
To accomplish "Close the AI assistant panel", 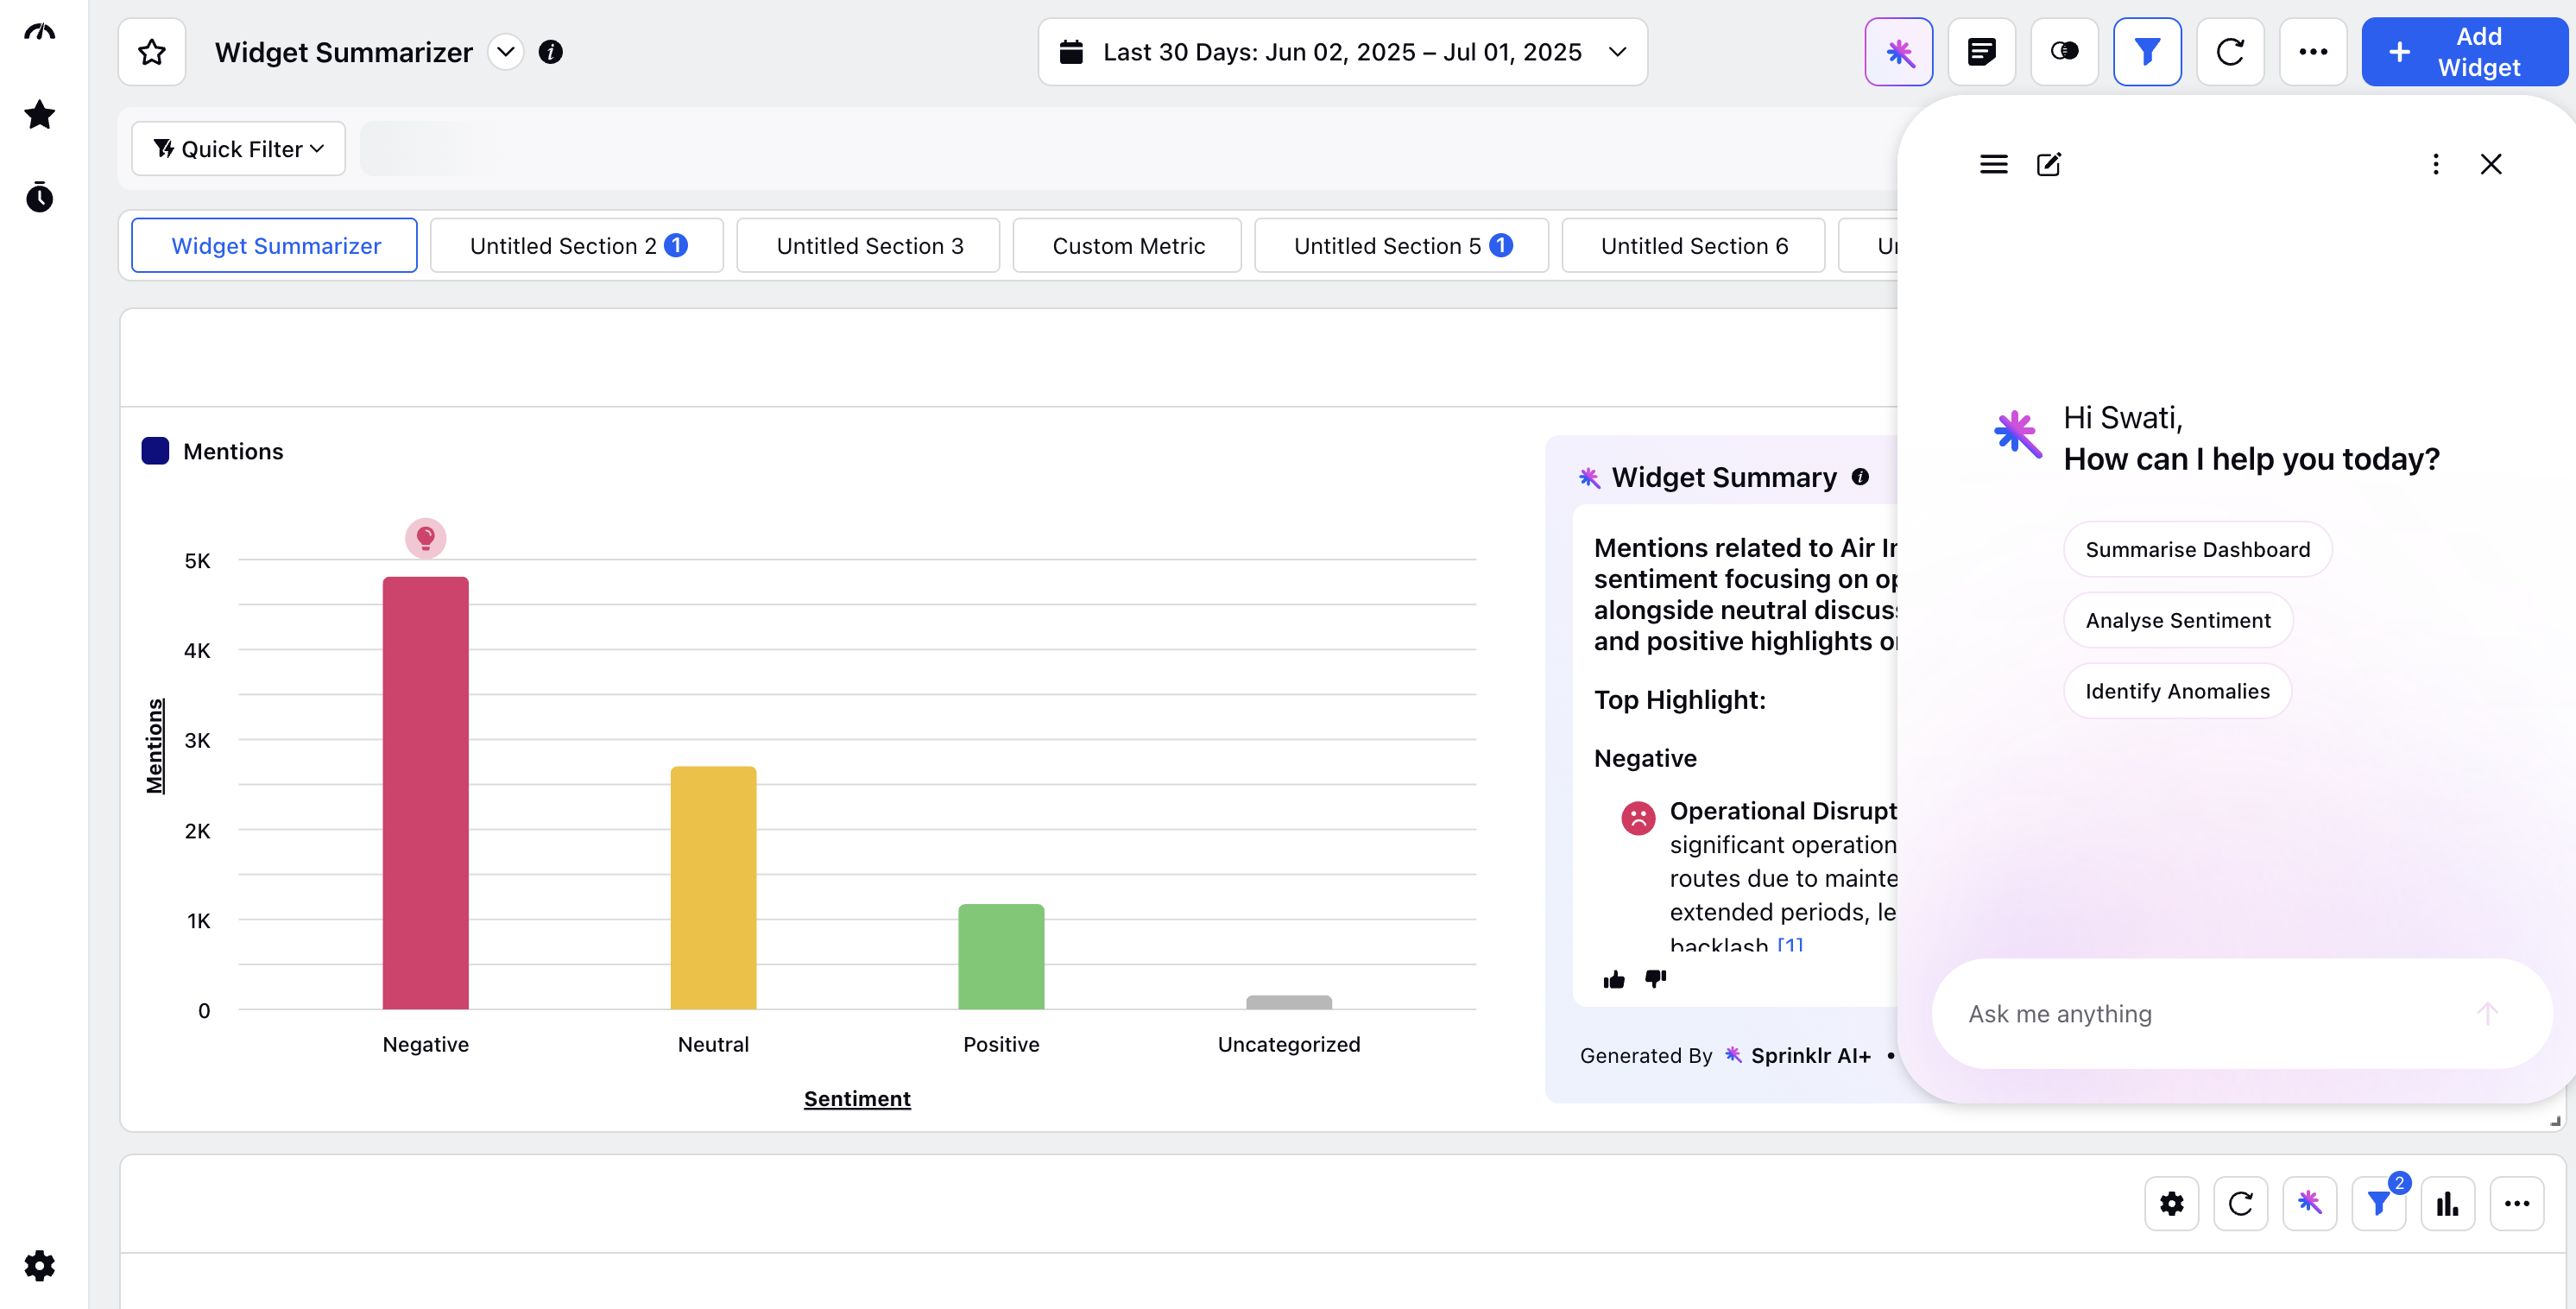I will point(2491,164).
